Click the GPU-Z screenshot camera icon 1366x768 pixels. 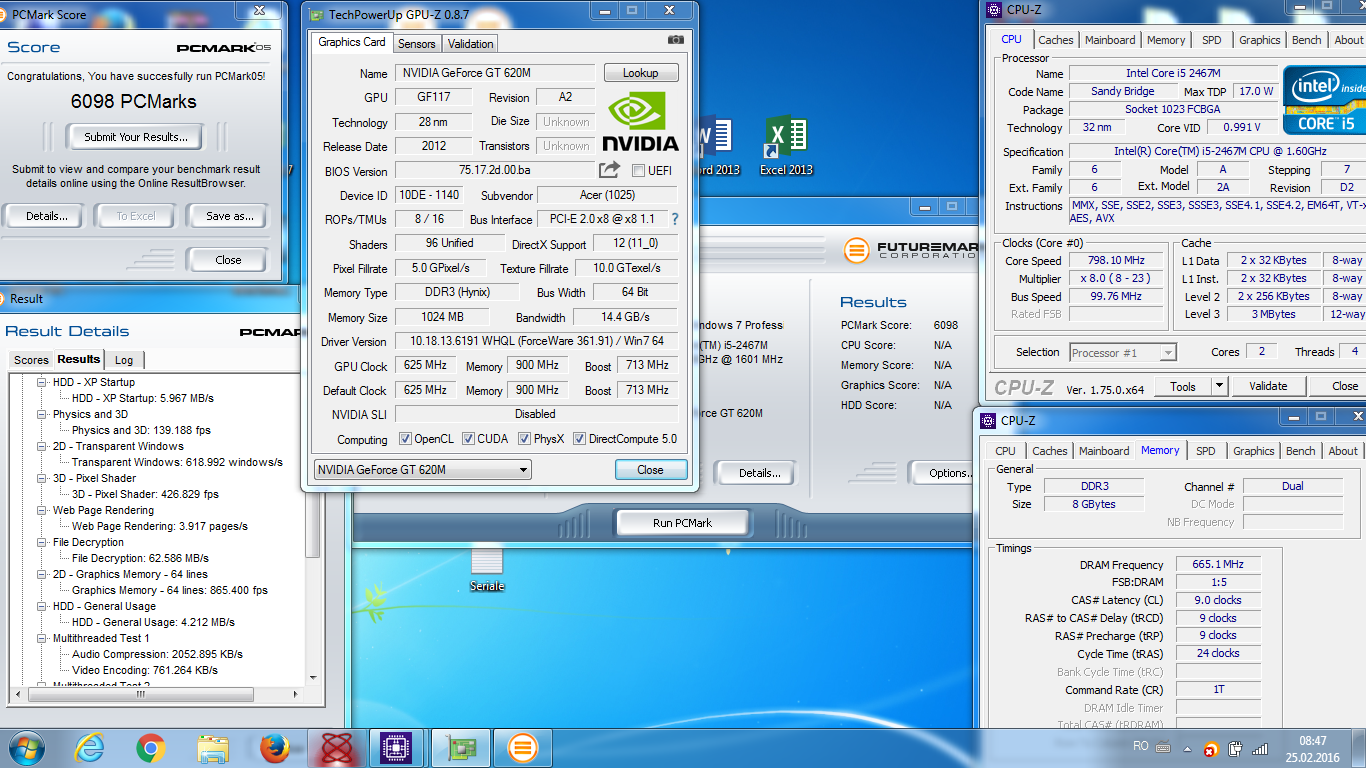coord(677,40)
